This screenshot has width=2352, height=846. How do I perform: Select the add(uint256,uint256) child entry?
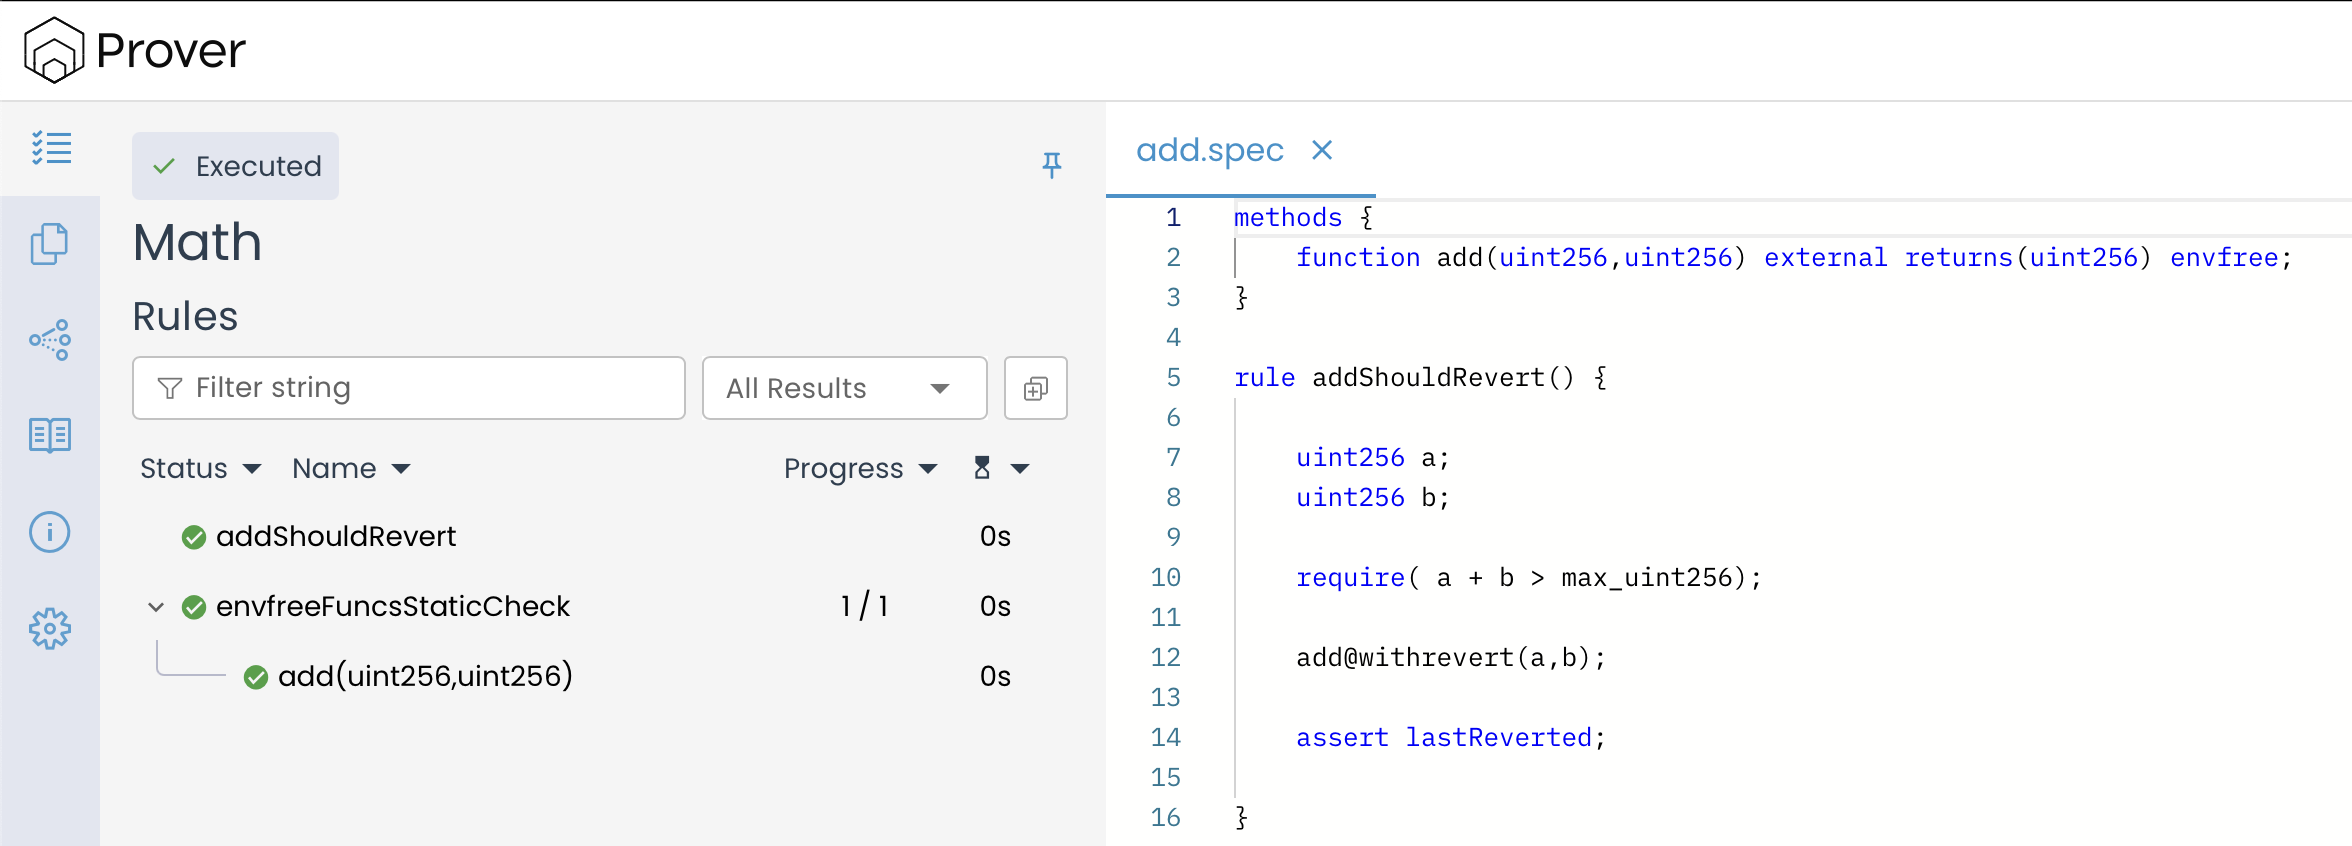pyautogui.click(x=424, y=677)
